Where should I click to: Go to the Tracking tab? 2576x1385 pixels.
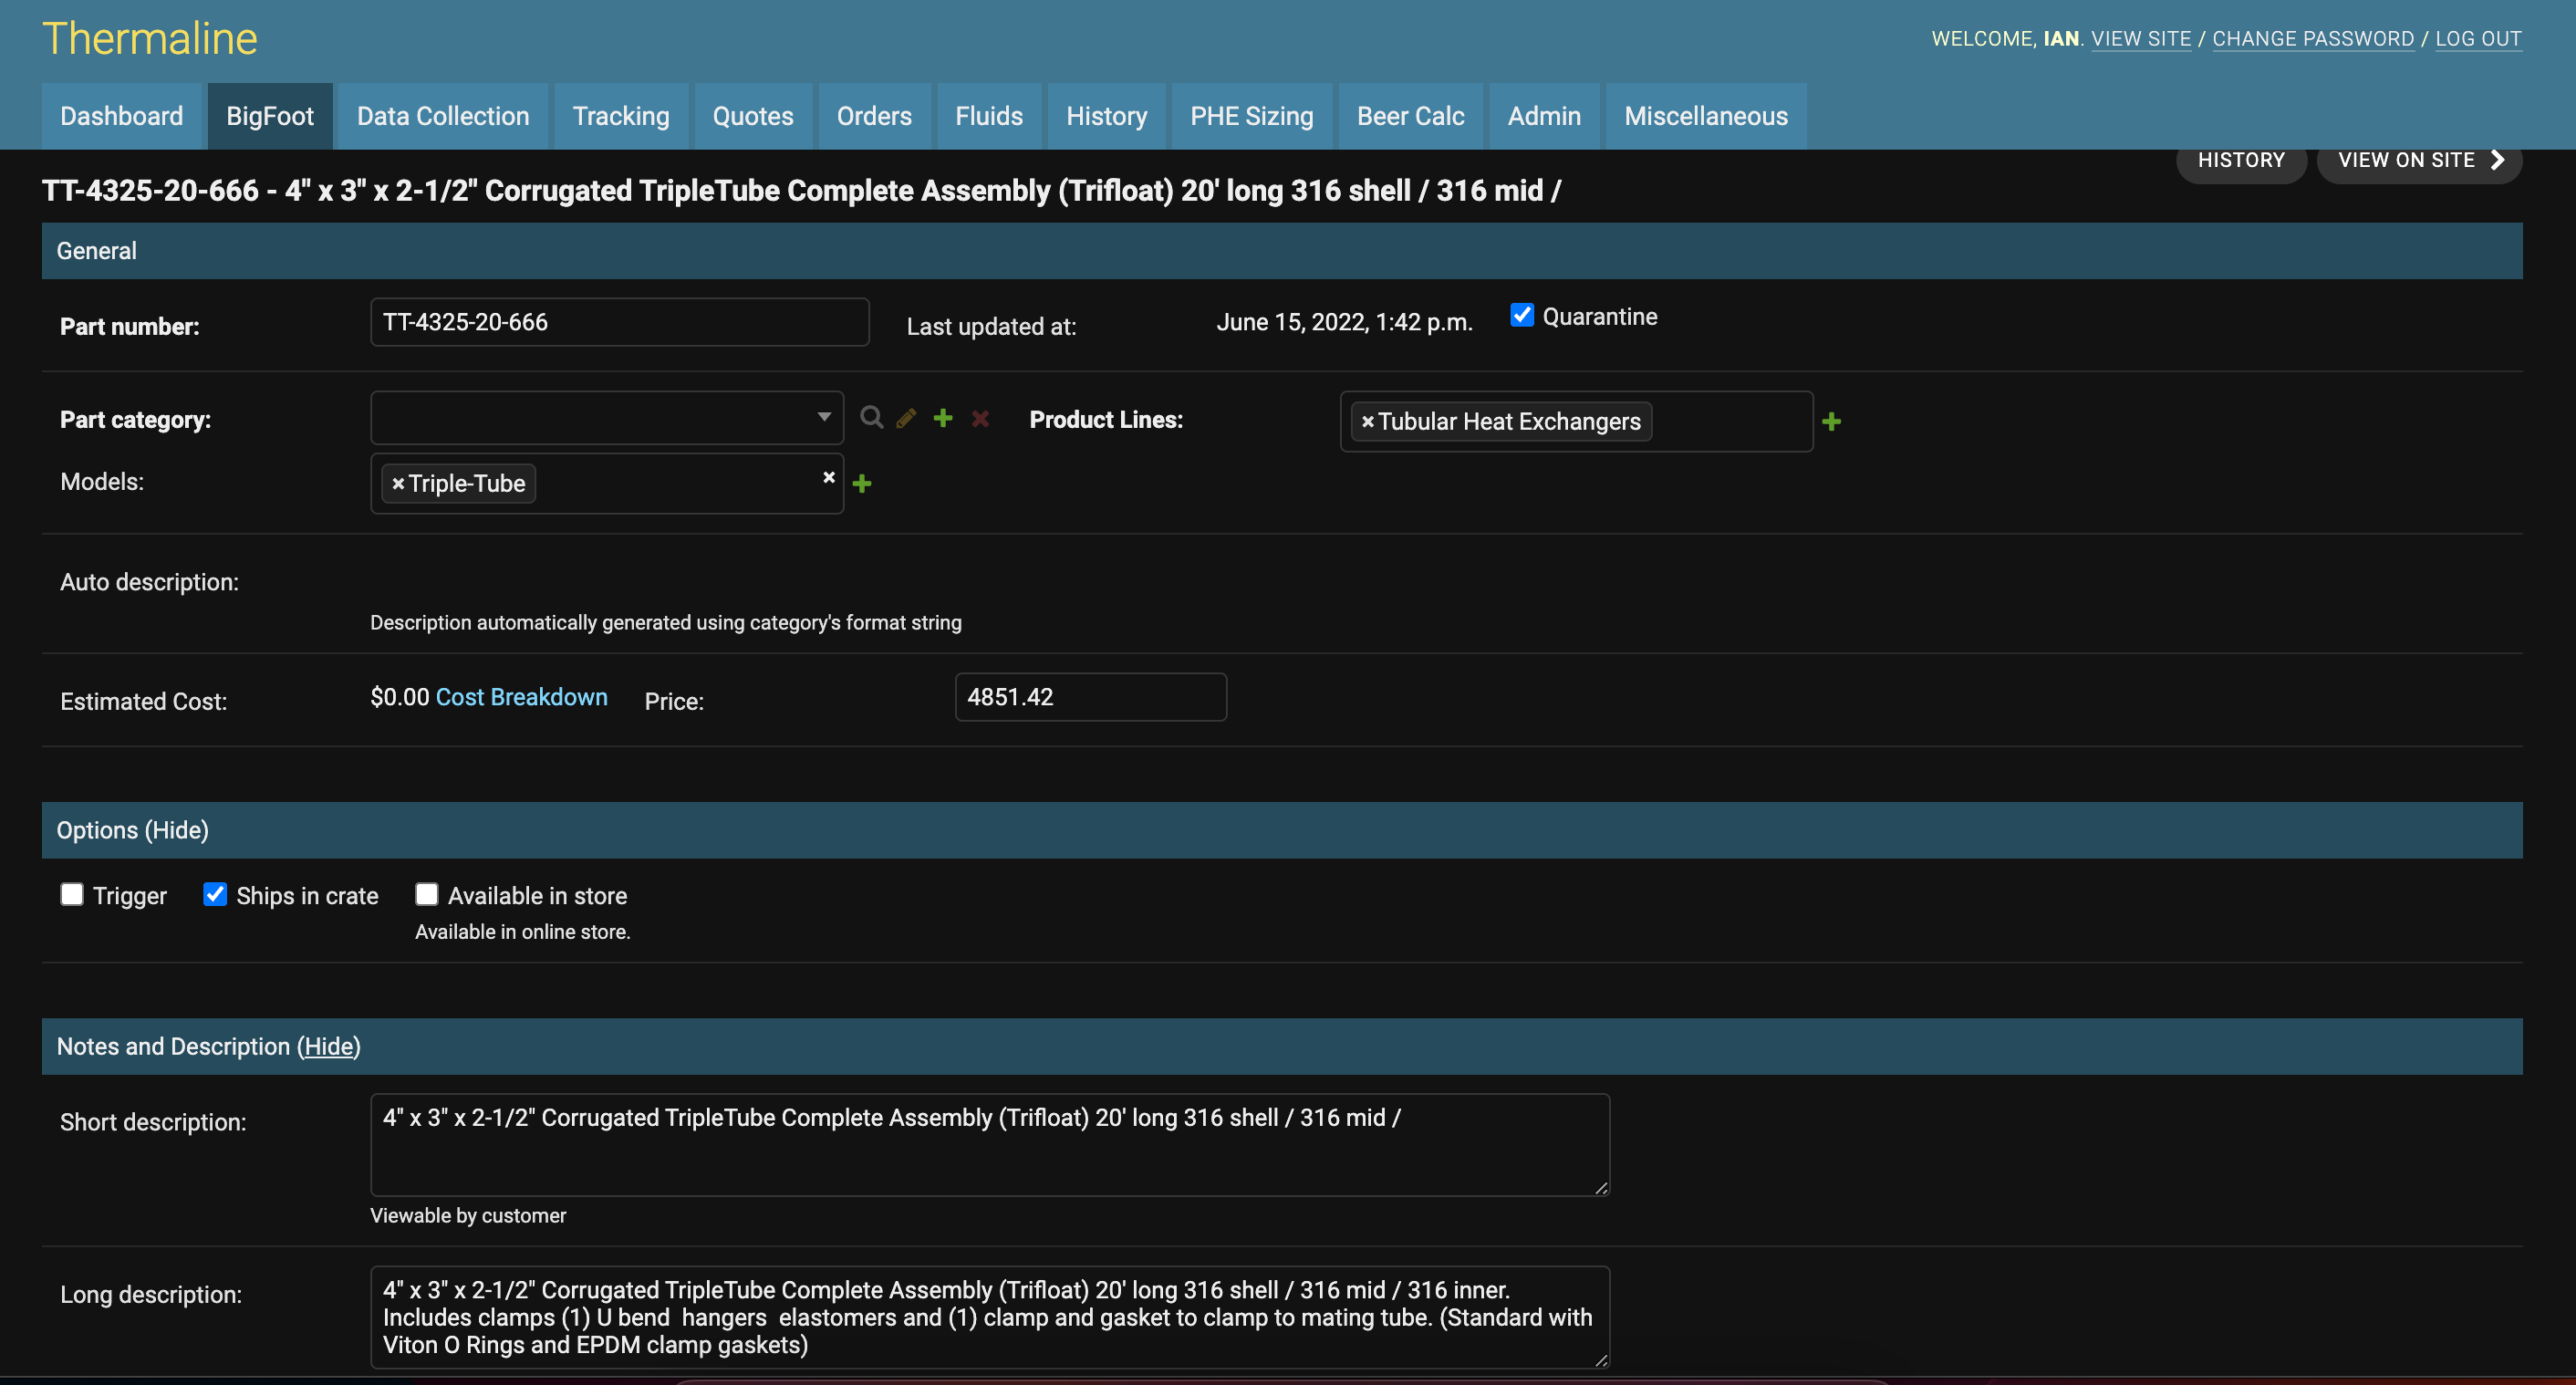621,116
